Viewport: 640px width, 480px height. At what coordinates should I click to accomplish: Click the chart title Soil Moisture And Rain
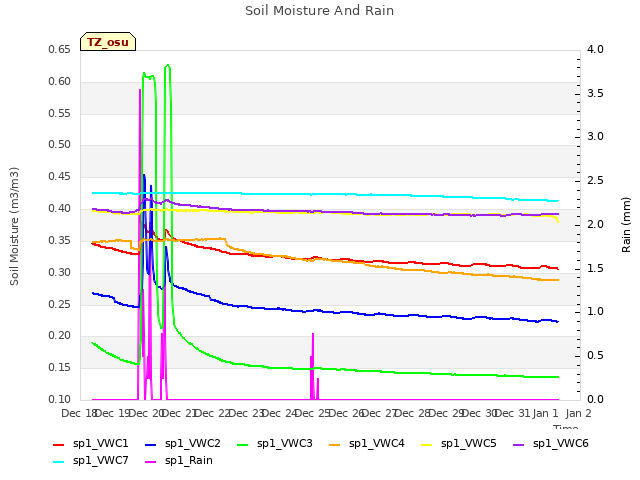point(320,11)
